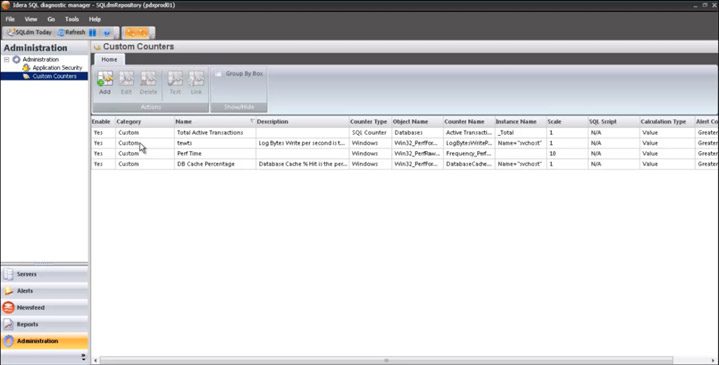The image size is (719, 365).
Task: Select the DB Cache Percentage counter row
Action: (404, 164)
